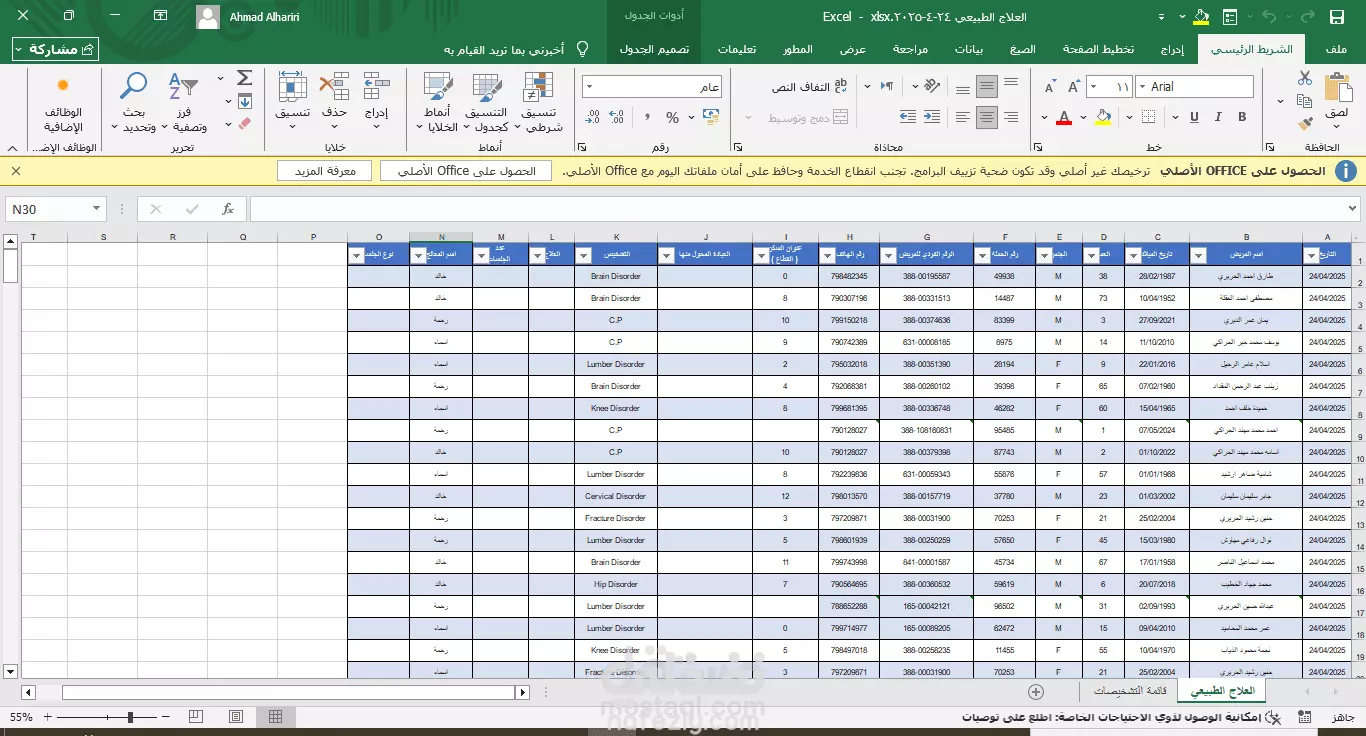Open the fill color dropdown arrow
The width and height of the screenshot is (1366, 736).
(1083, 117)
